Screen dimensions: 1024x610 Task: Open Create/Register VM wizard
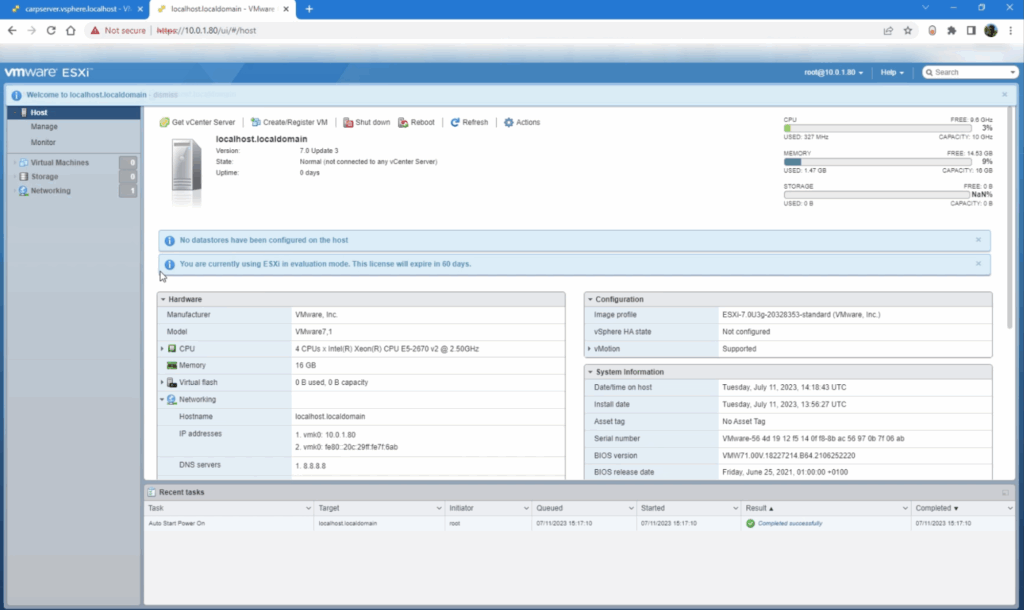pyautogui.click(x=289, y=122)
